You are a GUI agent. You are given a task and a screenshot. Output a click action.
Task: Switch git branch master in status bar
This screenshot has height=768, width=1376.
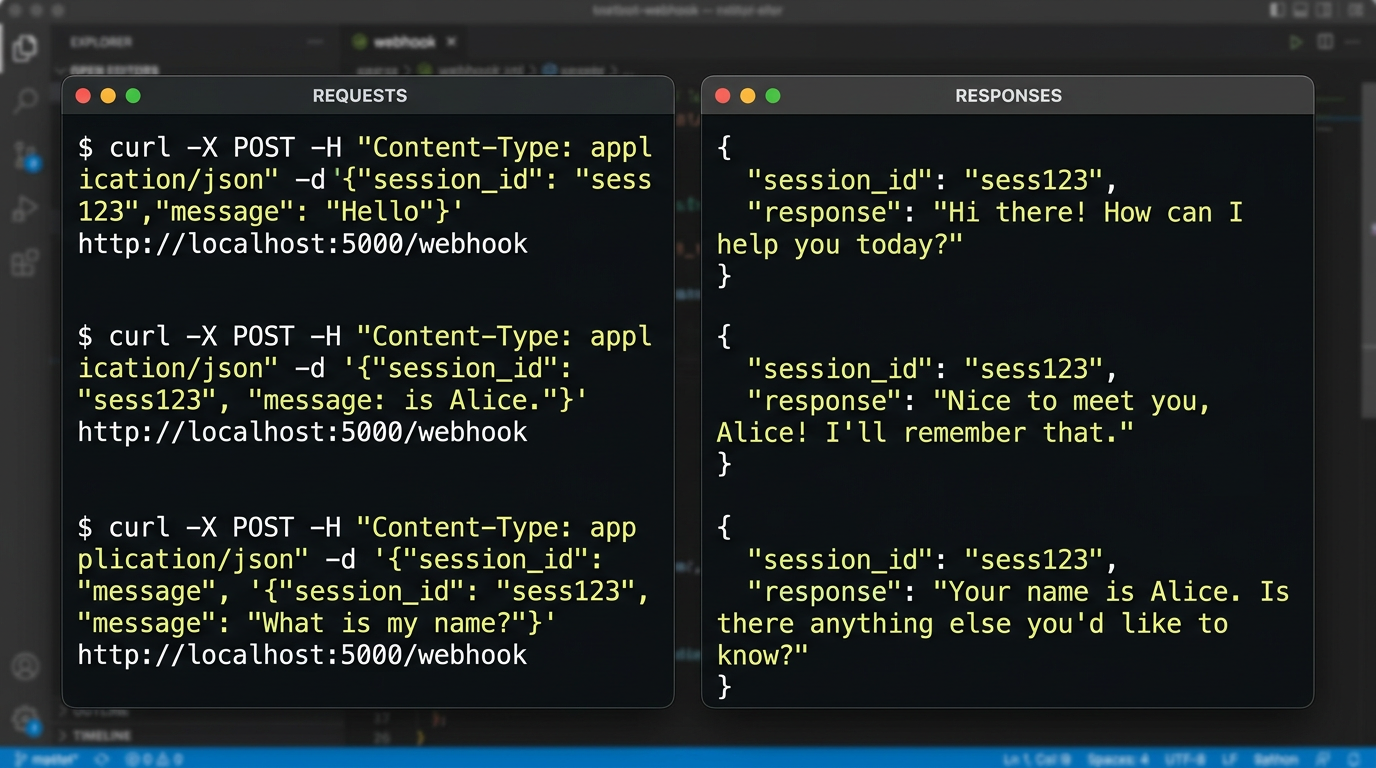pyautogui.click(x=48, y=759)
